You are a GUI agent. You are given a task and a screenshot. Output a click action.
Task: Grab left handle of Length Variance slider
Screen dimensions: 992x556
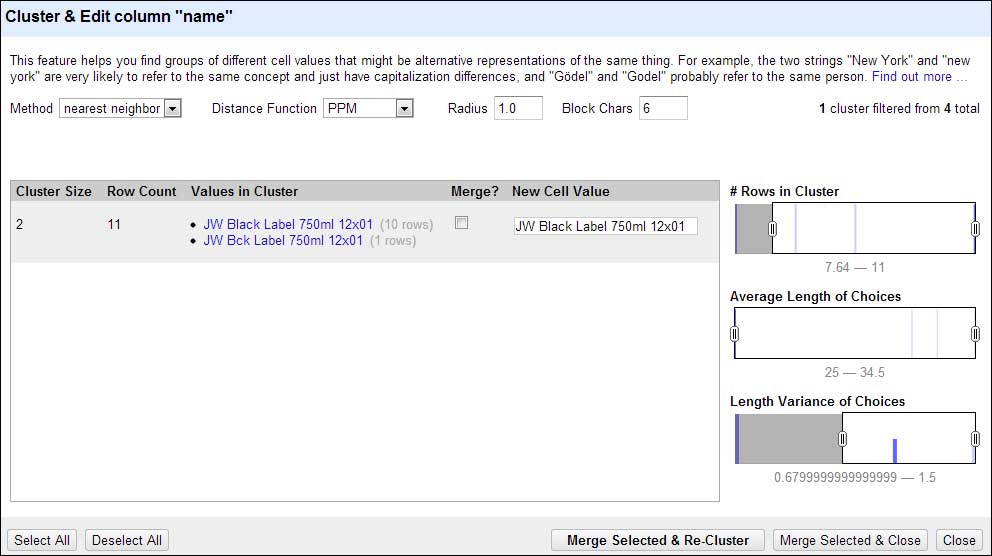[x=843, y=439]
